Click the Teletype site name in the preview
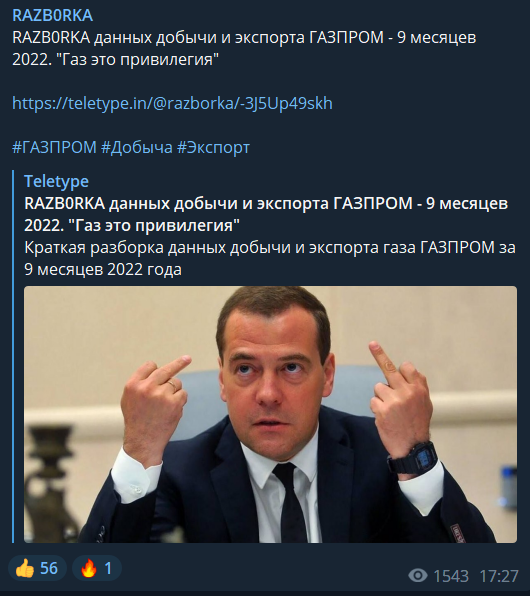530x596 pixels. click(x=56, y=181)
